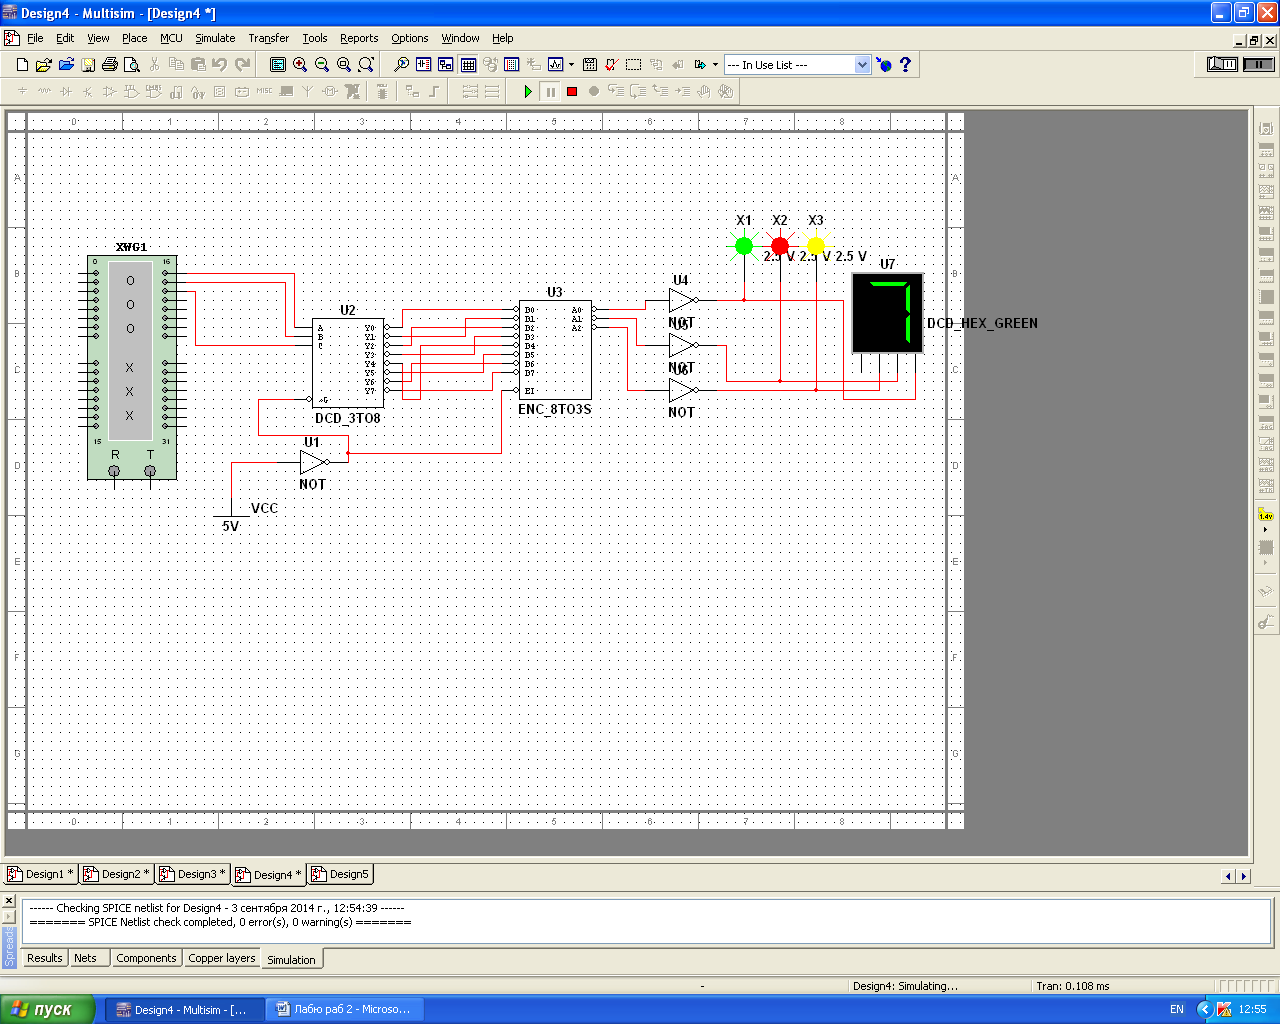Viewport: 1280px width, 1024px height.
Task: Print the circuit
Action: coord(109,64)
